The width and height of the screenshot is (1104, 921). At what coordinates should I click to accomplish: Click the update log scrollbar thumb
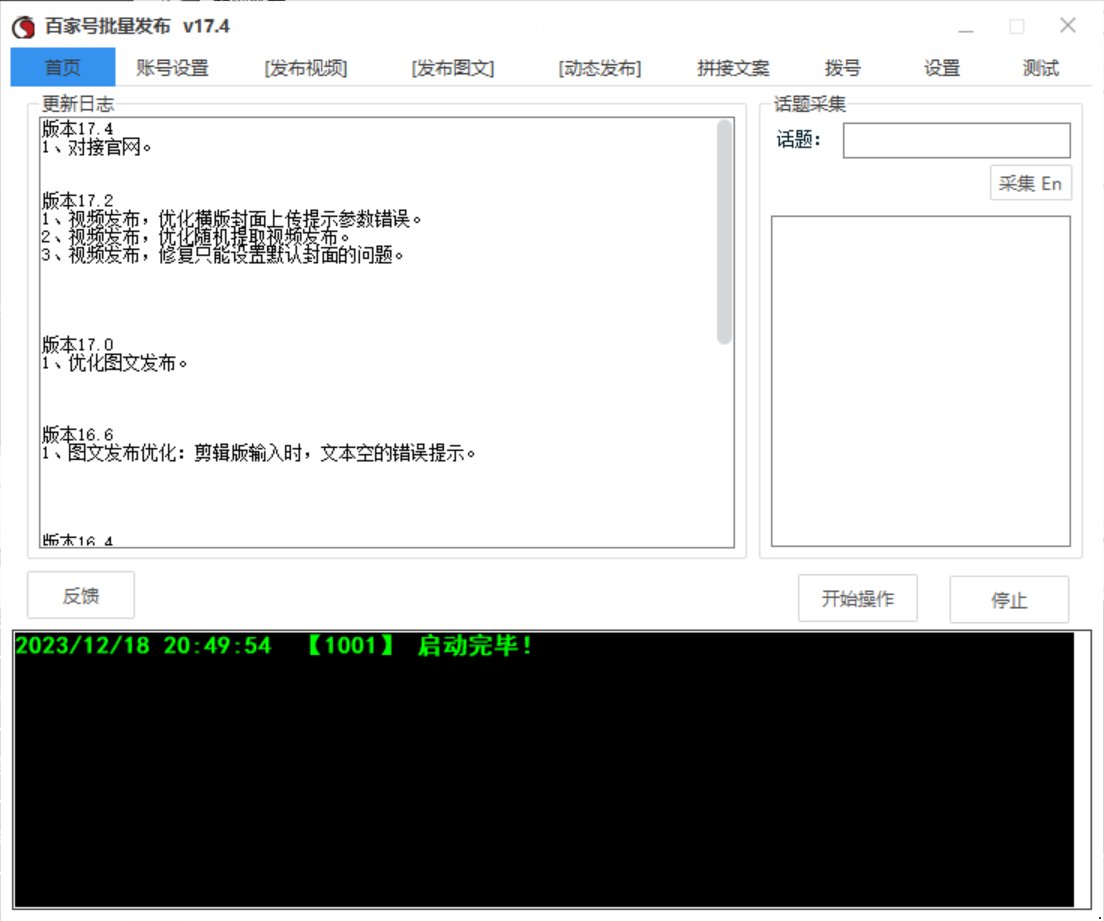pos(724,232)
